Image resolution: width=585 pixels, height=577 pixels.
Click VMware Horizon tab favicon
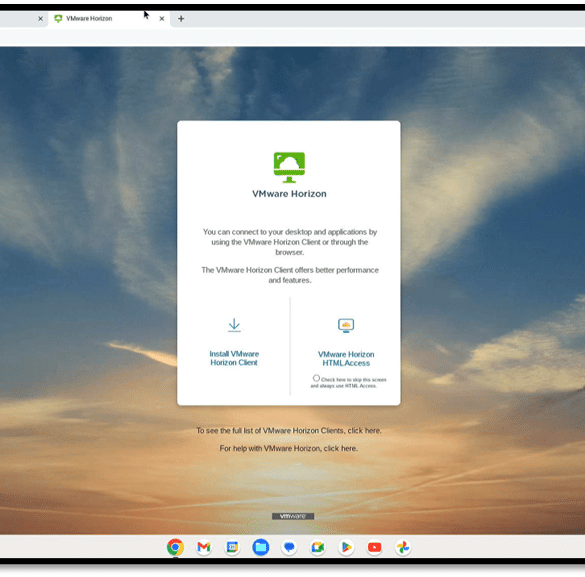58,19
